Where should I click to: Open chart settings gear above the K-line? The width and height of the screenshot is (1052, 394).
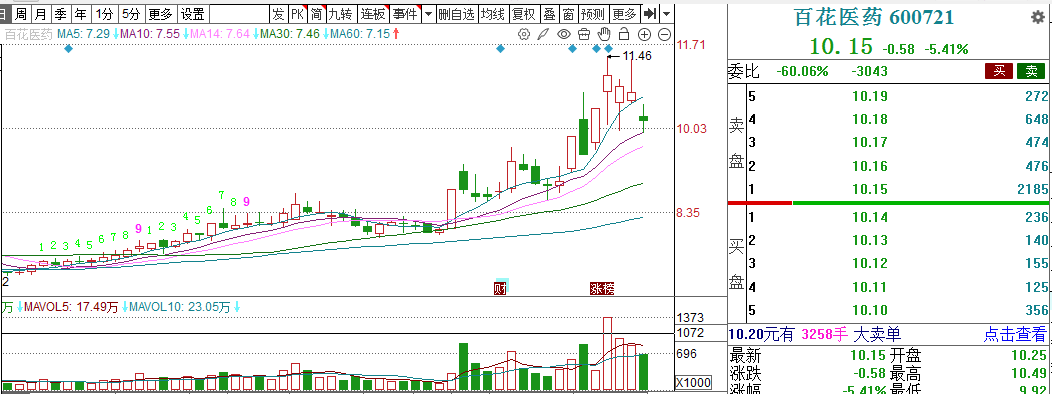[x=525, y=34]
